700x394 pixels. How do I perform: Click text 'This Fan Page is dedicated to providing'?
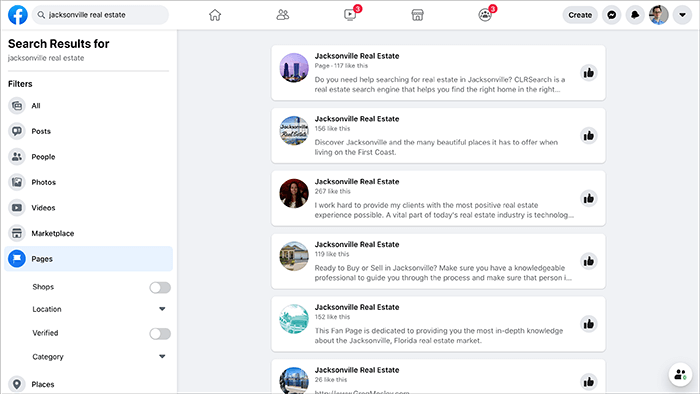tap(383, 331)
